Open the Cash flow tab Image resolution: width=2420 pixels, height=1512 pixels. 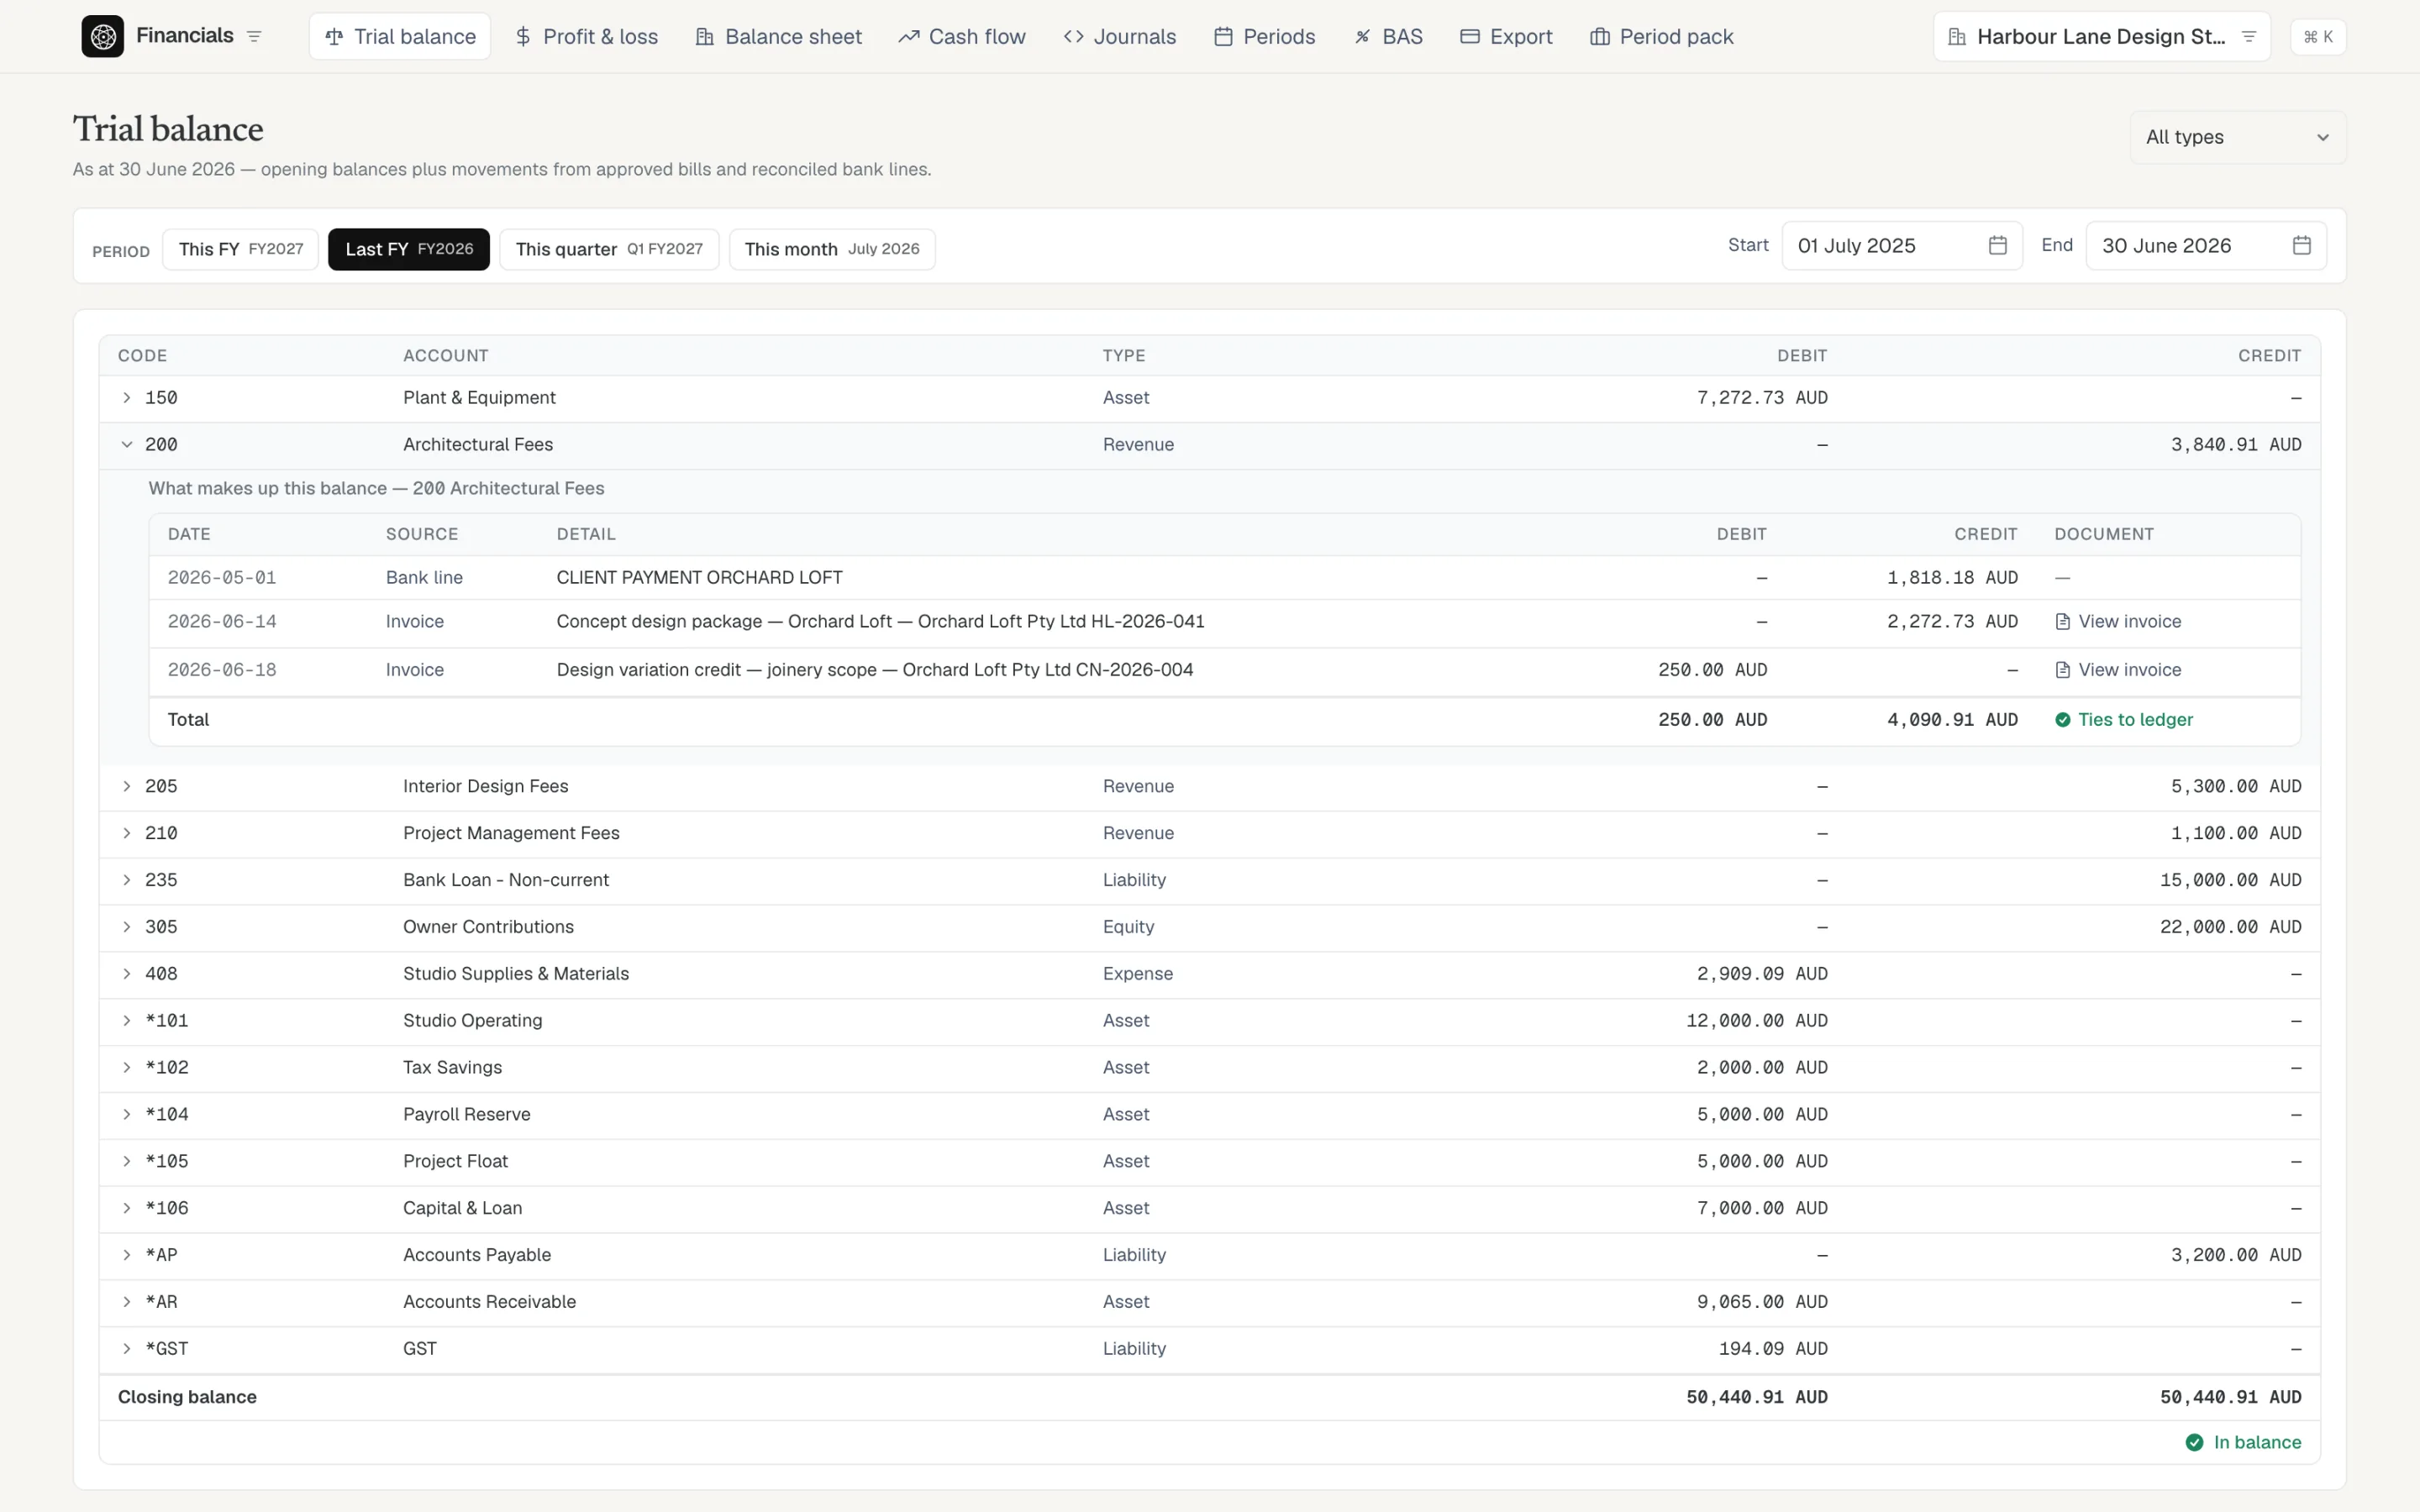pos(962,37)
